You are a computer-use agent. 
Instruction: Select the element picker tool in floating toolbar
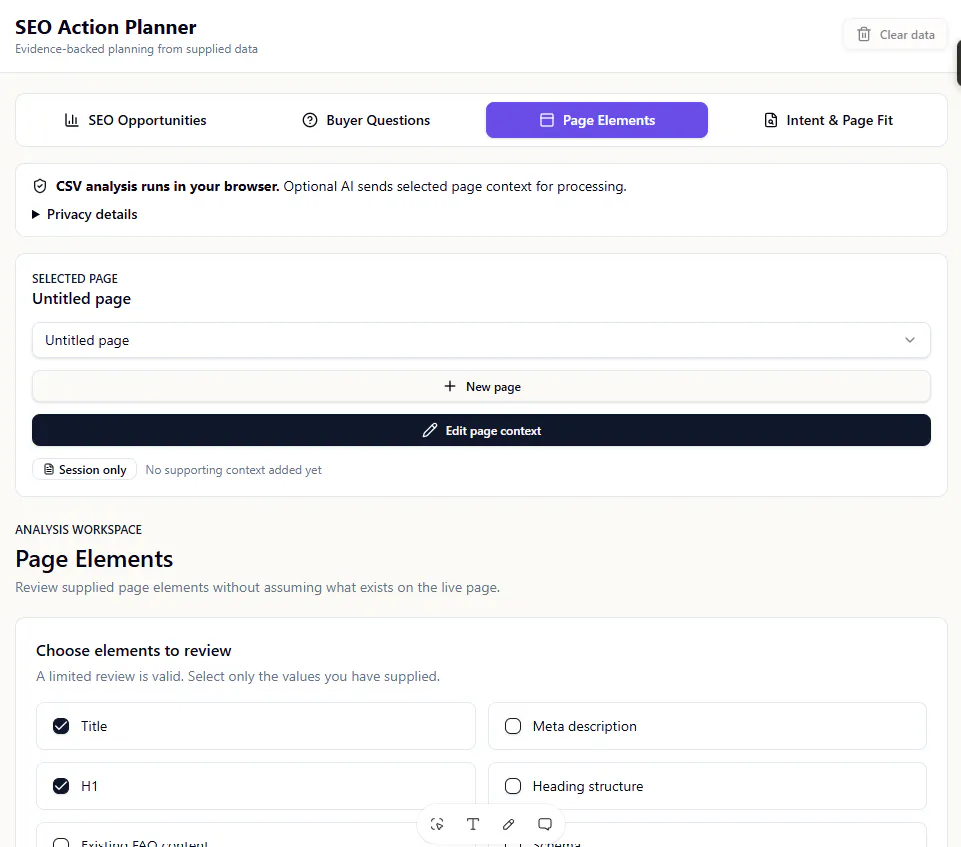pos(437,824)
